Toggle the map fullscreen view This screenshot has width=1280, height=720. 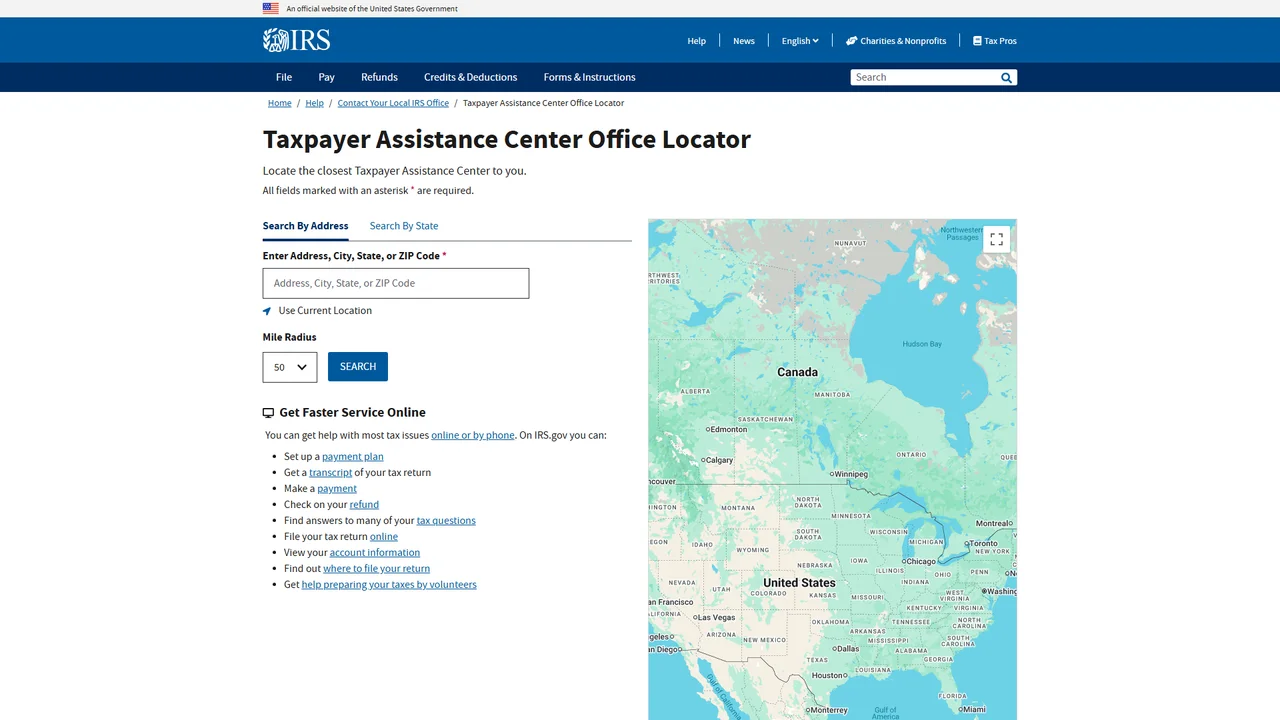click(x=996, y=239)
